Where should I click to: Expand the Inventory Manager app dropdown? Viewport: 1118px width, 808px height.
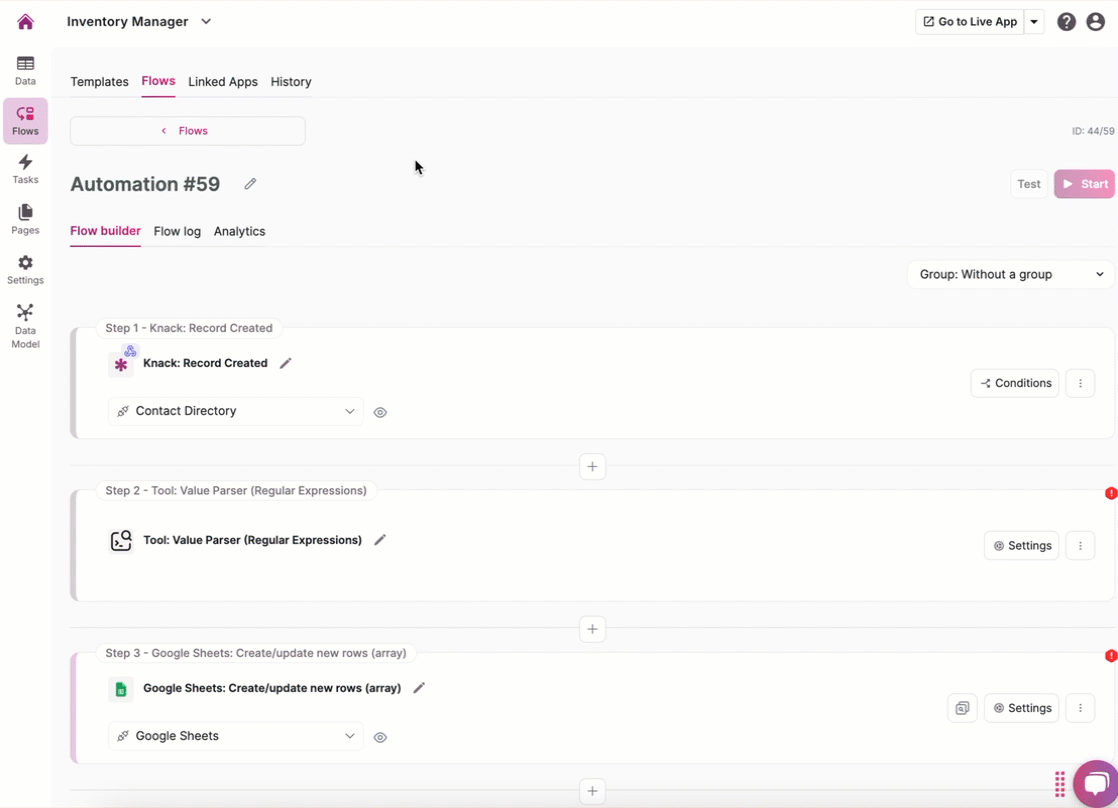coord(206,21)
